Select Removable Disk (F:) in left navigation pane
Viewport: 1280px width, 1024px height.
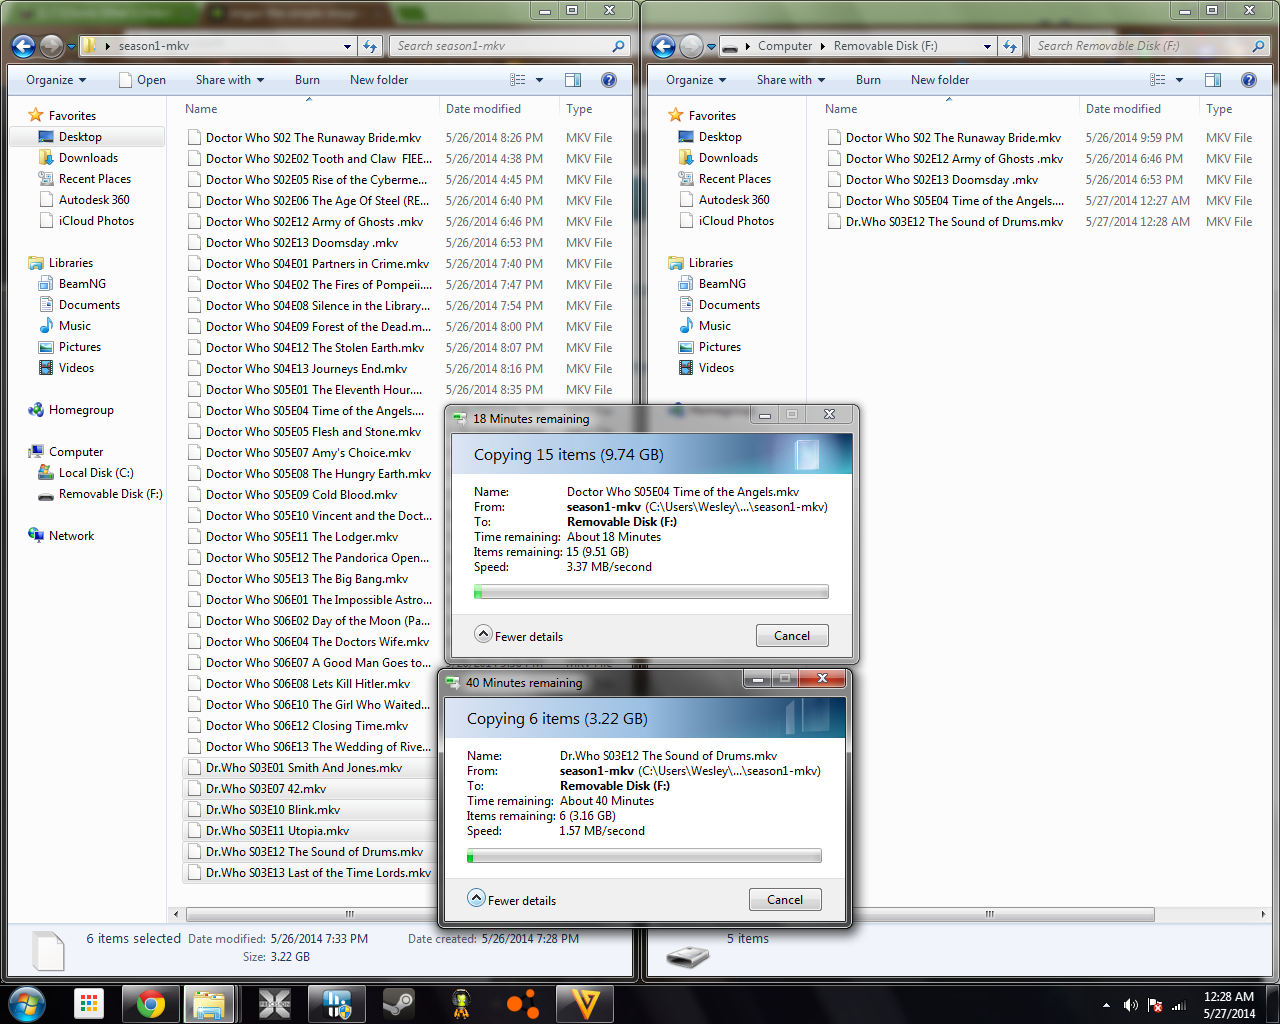(110, 494)
